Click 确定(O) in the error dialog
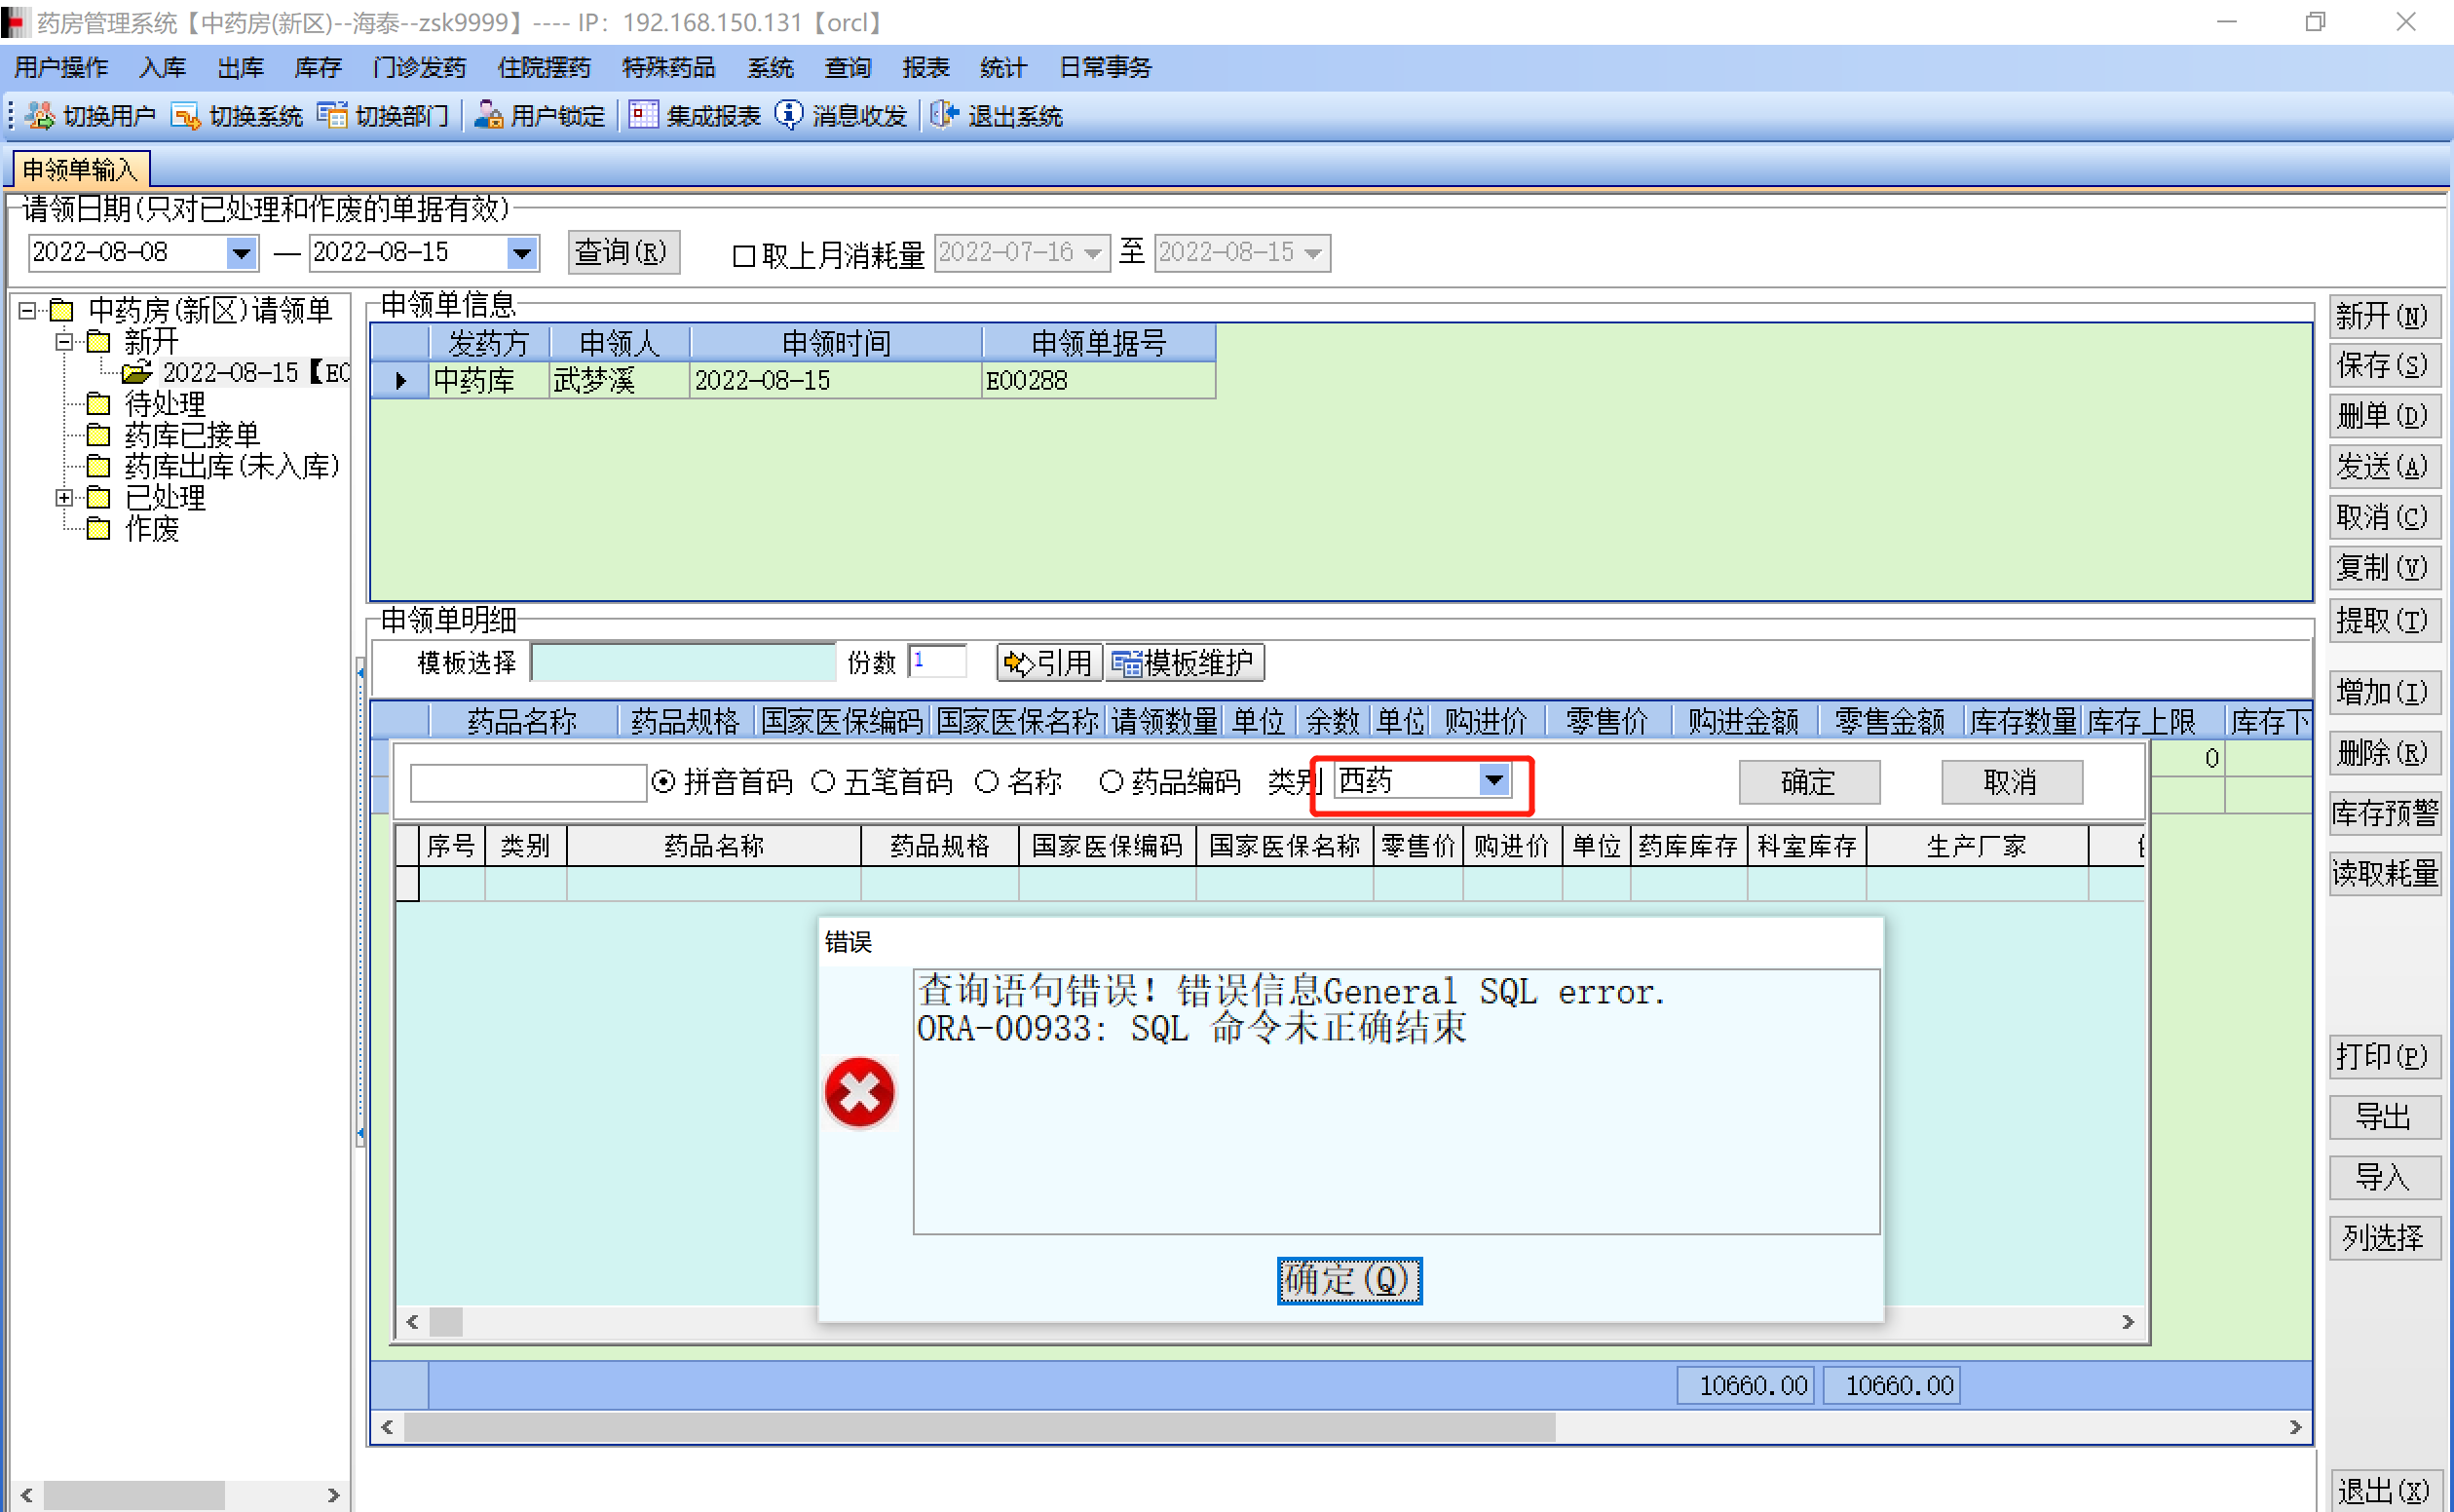 coord(1348,1280)
